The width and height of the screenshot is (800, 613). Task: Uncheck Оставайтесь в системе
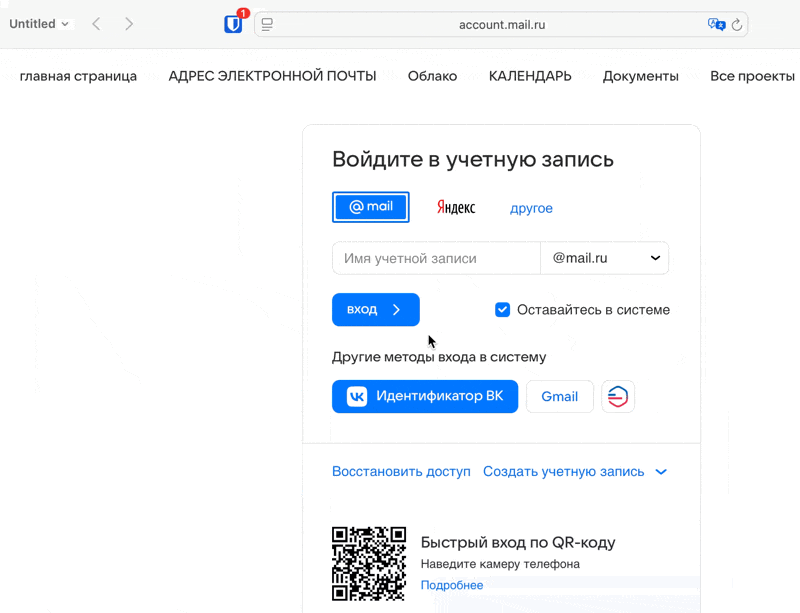tap(502, 310)
